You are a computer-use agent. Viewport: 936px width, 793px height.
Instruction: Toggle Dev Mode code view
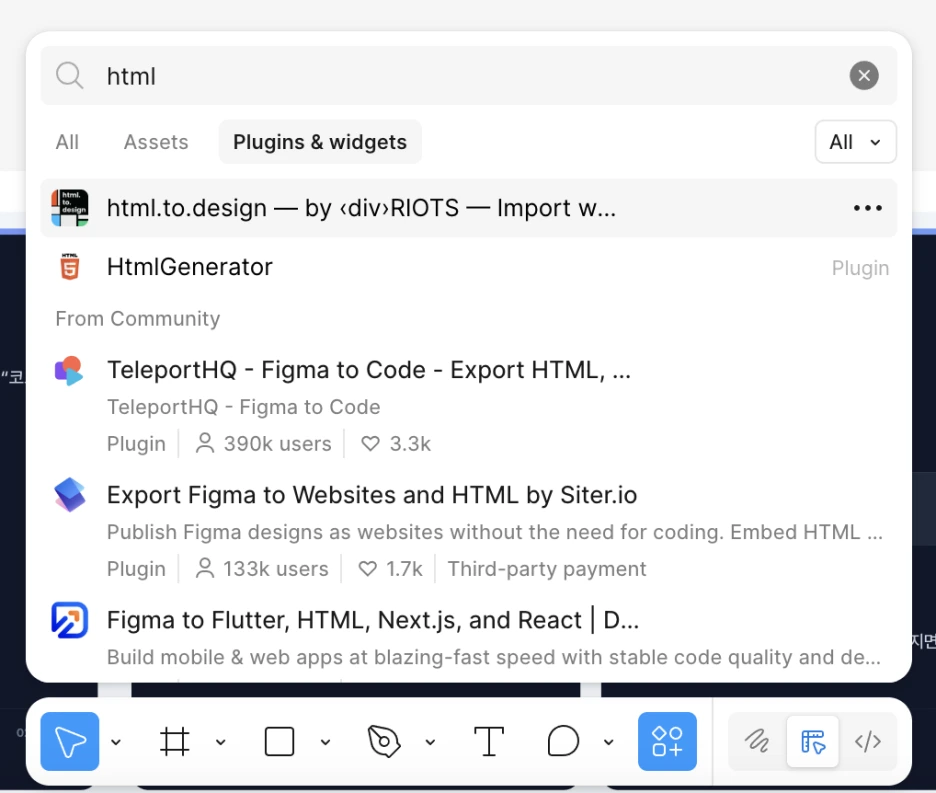point(868,741)
